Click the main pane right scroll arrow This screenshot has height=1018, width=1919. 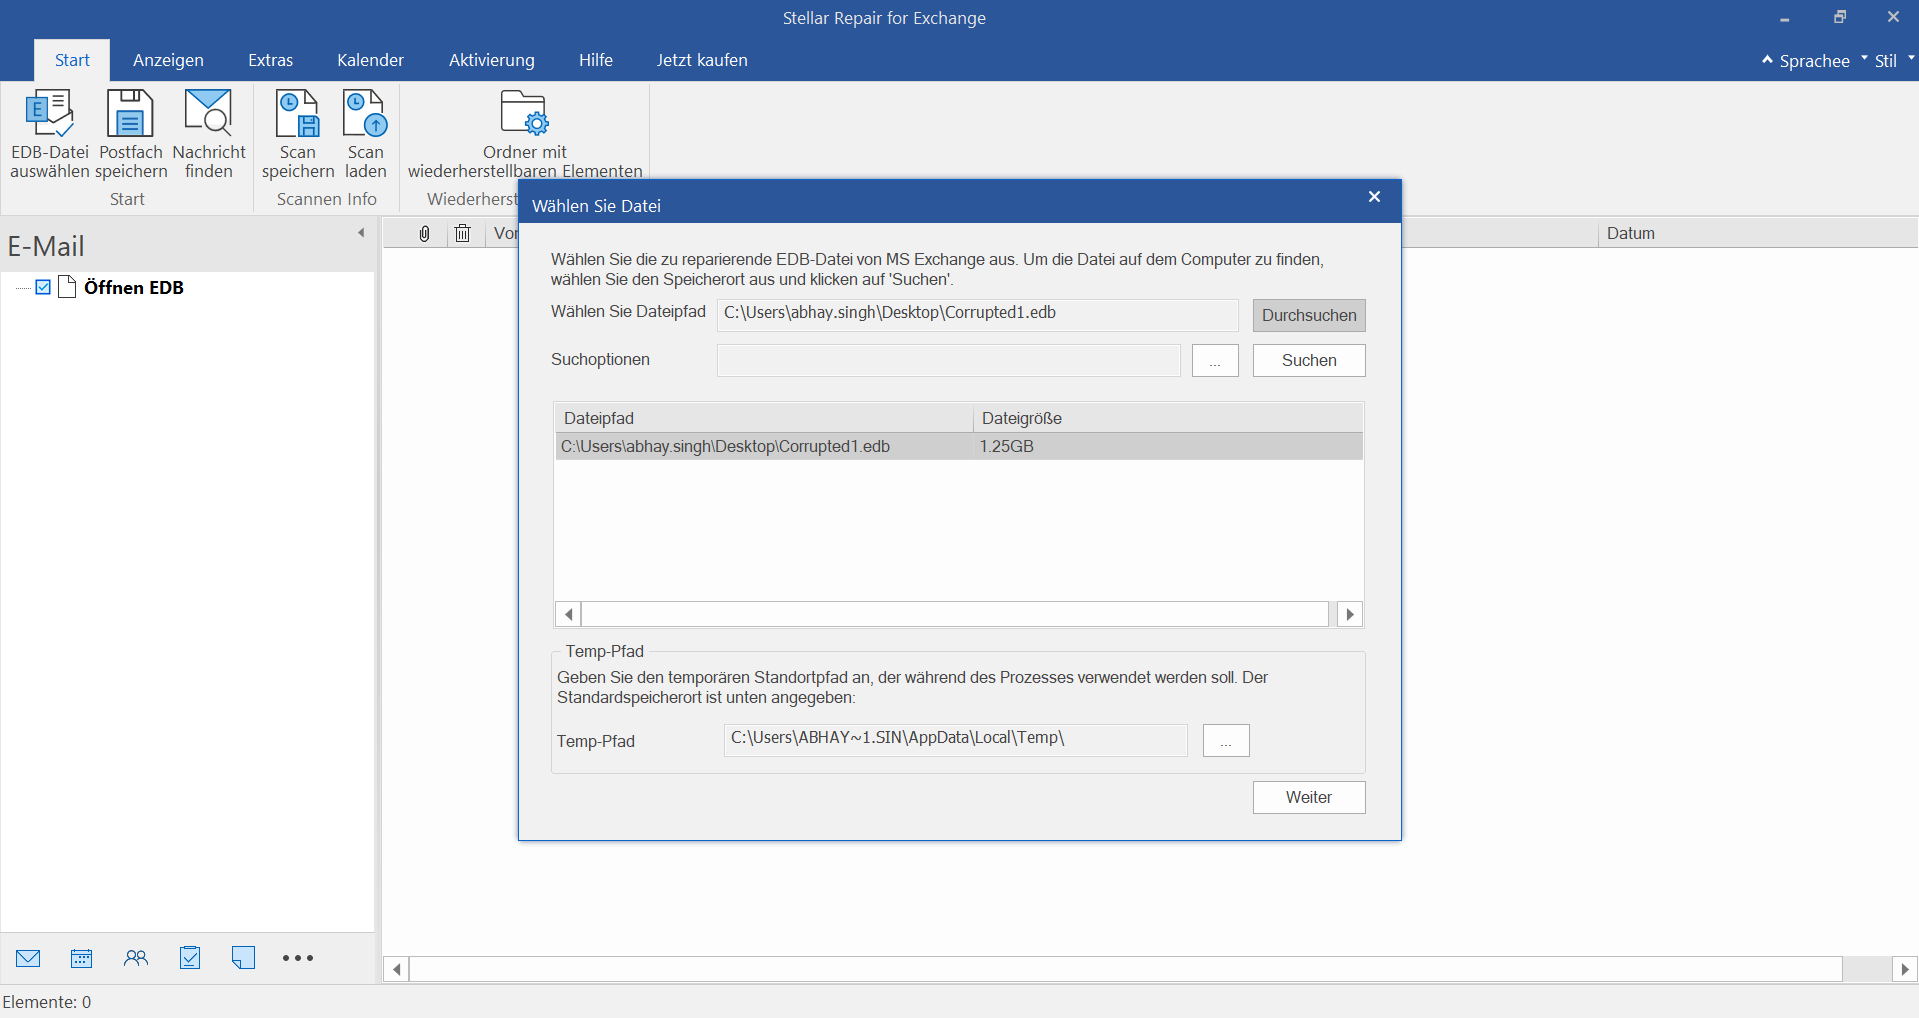pos(1904,969)
